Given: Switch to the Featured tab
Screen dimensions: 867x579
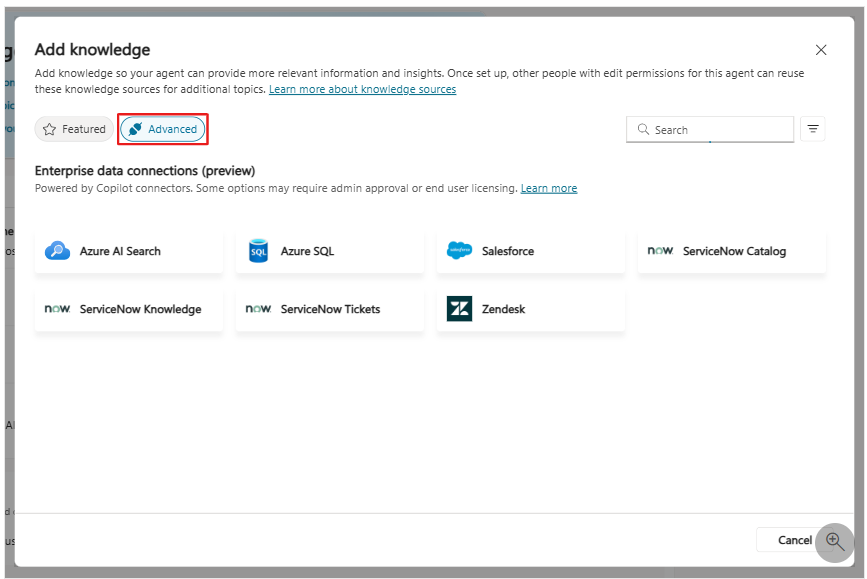Looking at the screenshot, I should coord(74,129).
